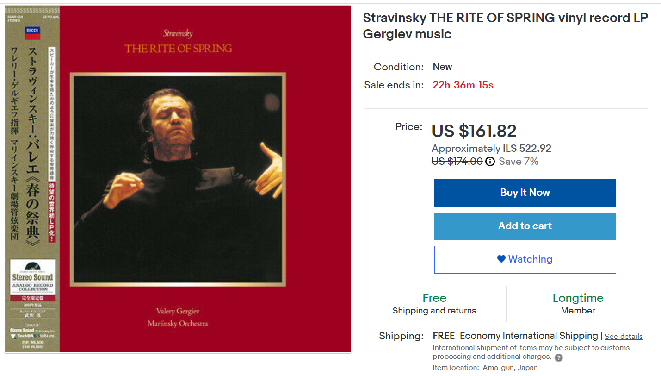Click the US $161.82 price text

[474, 131]
